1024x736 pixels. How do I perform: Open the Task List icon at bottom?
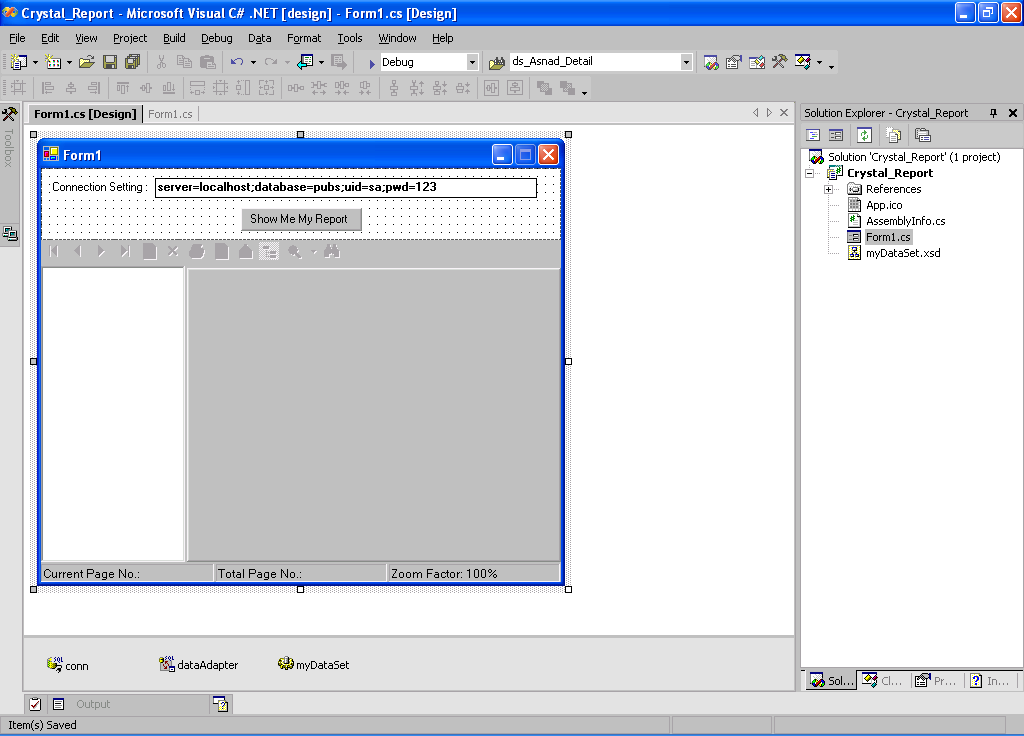35,704
